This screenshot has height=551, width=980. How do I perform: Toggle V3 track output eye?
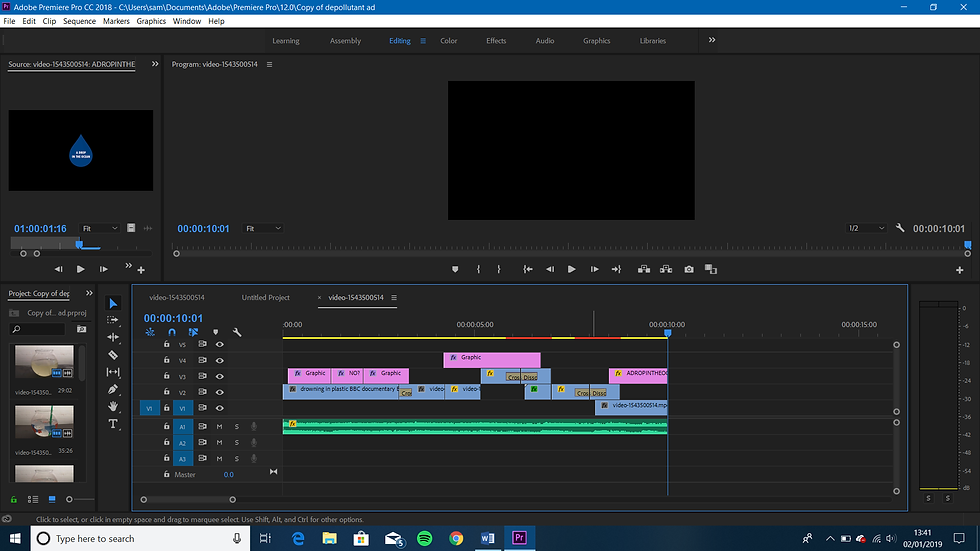coord(219,376)
